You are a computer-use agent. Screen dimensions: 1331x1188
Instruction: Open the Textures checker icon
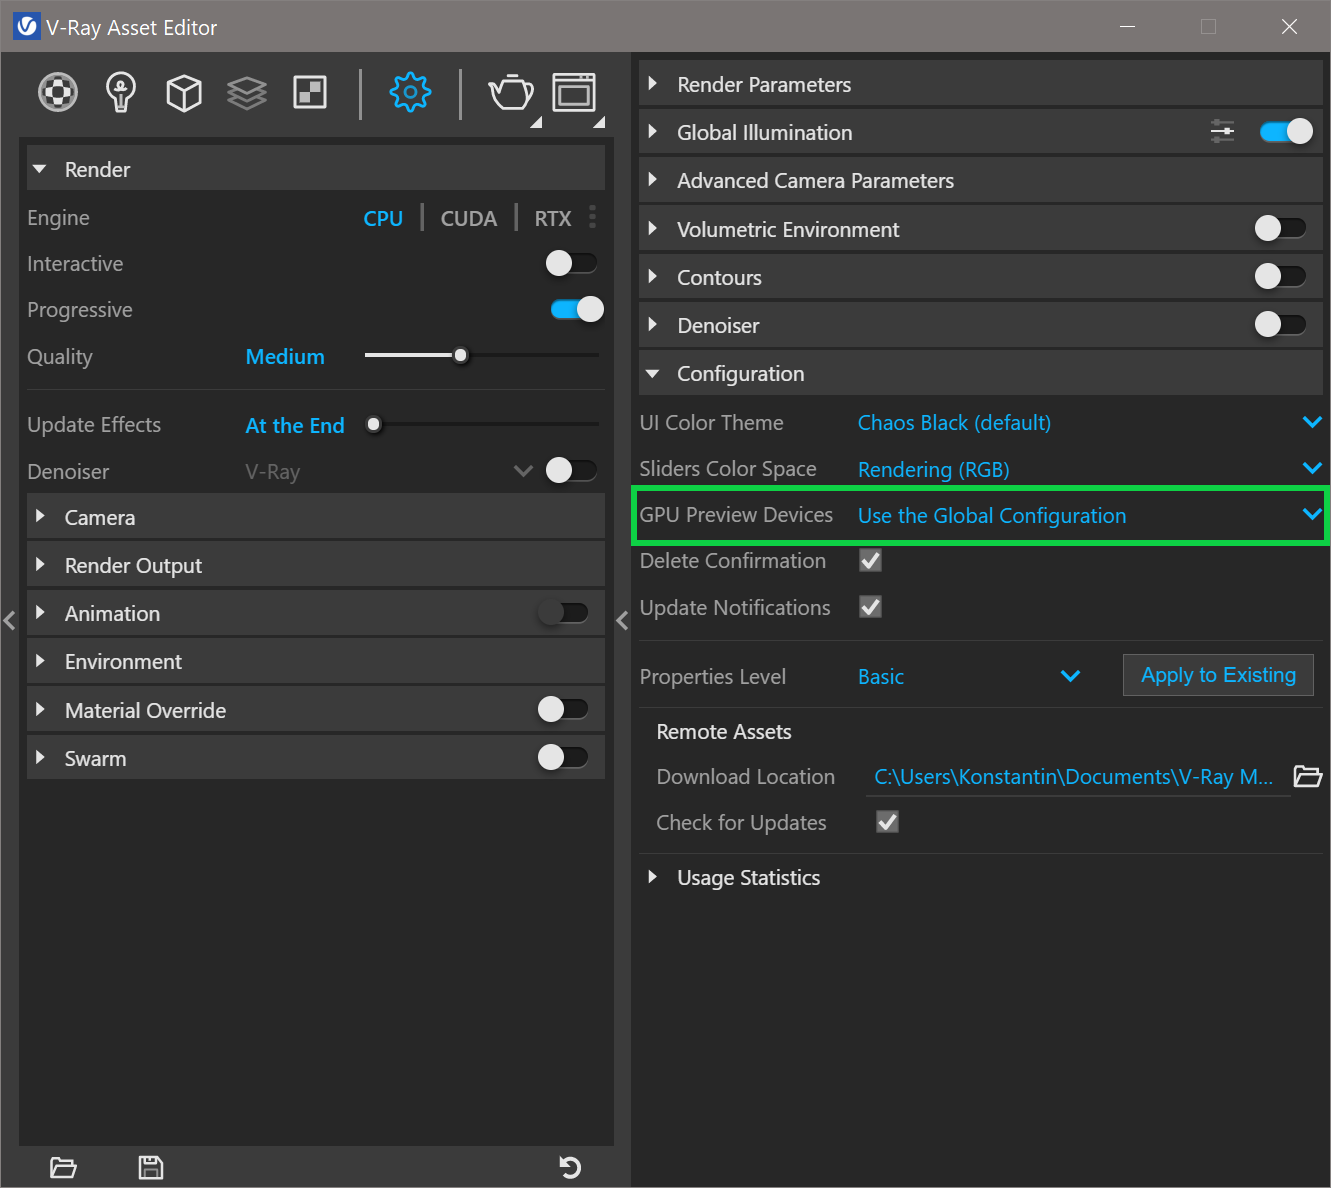point(310,92)
